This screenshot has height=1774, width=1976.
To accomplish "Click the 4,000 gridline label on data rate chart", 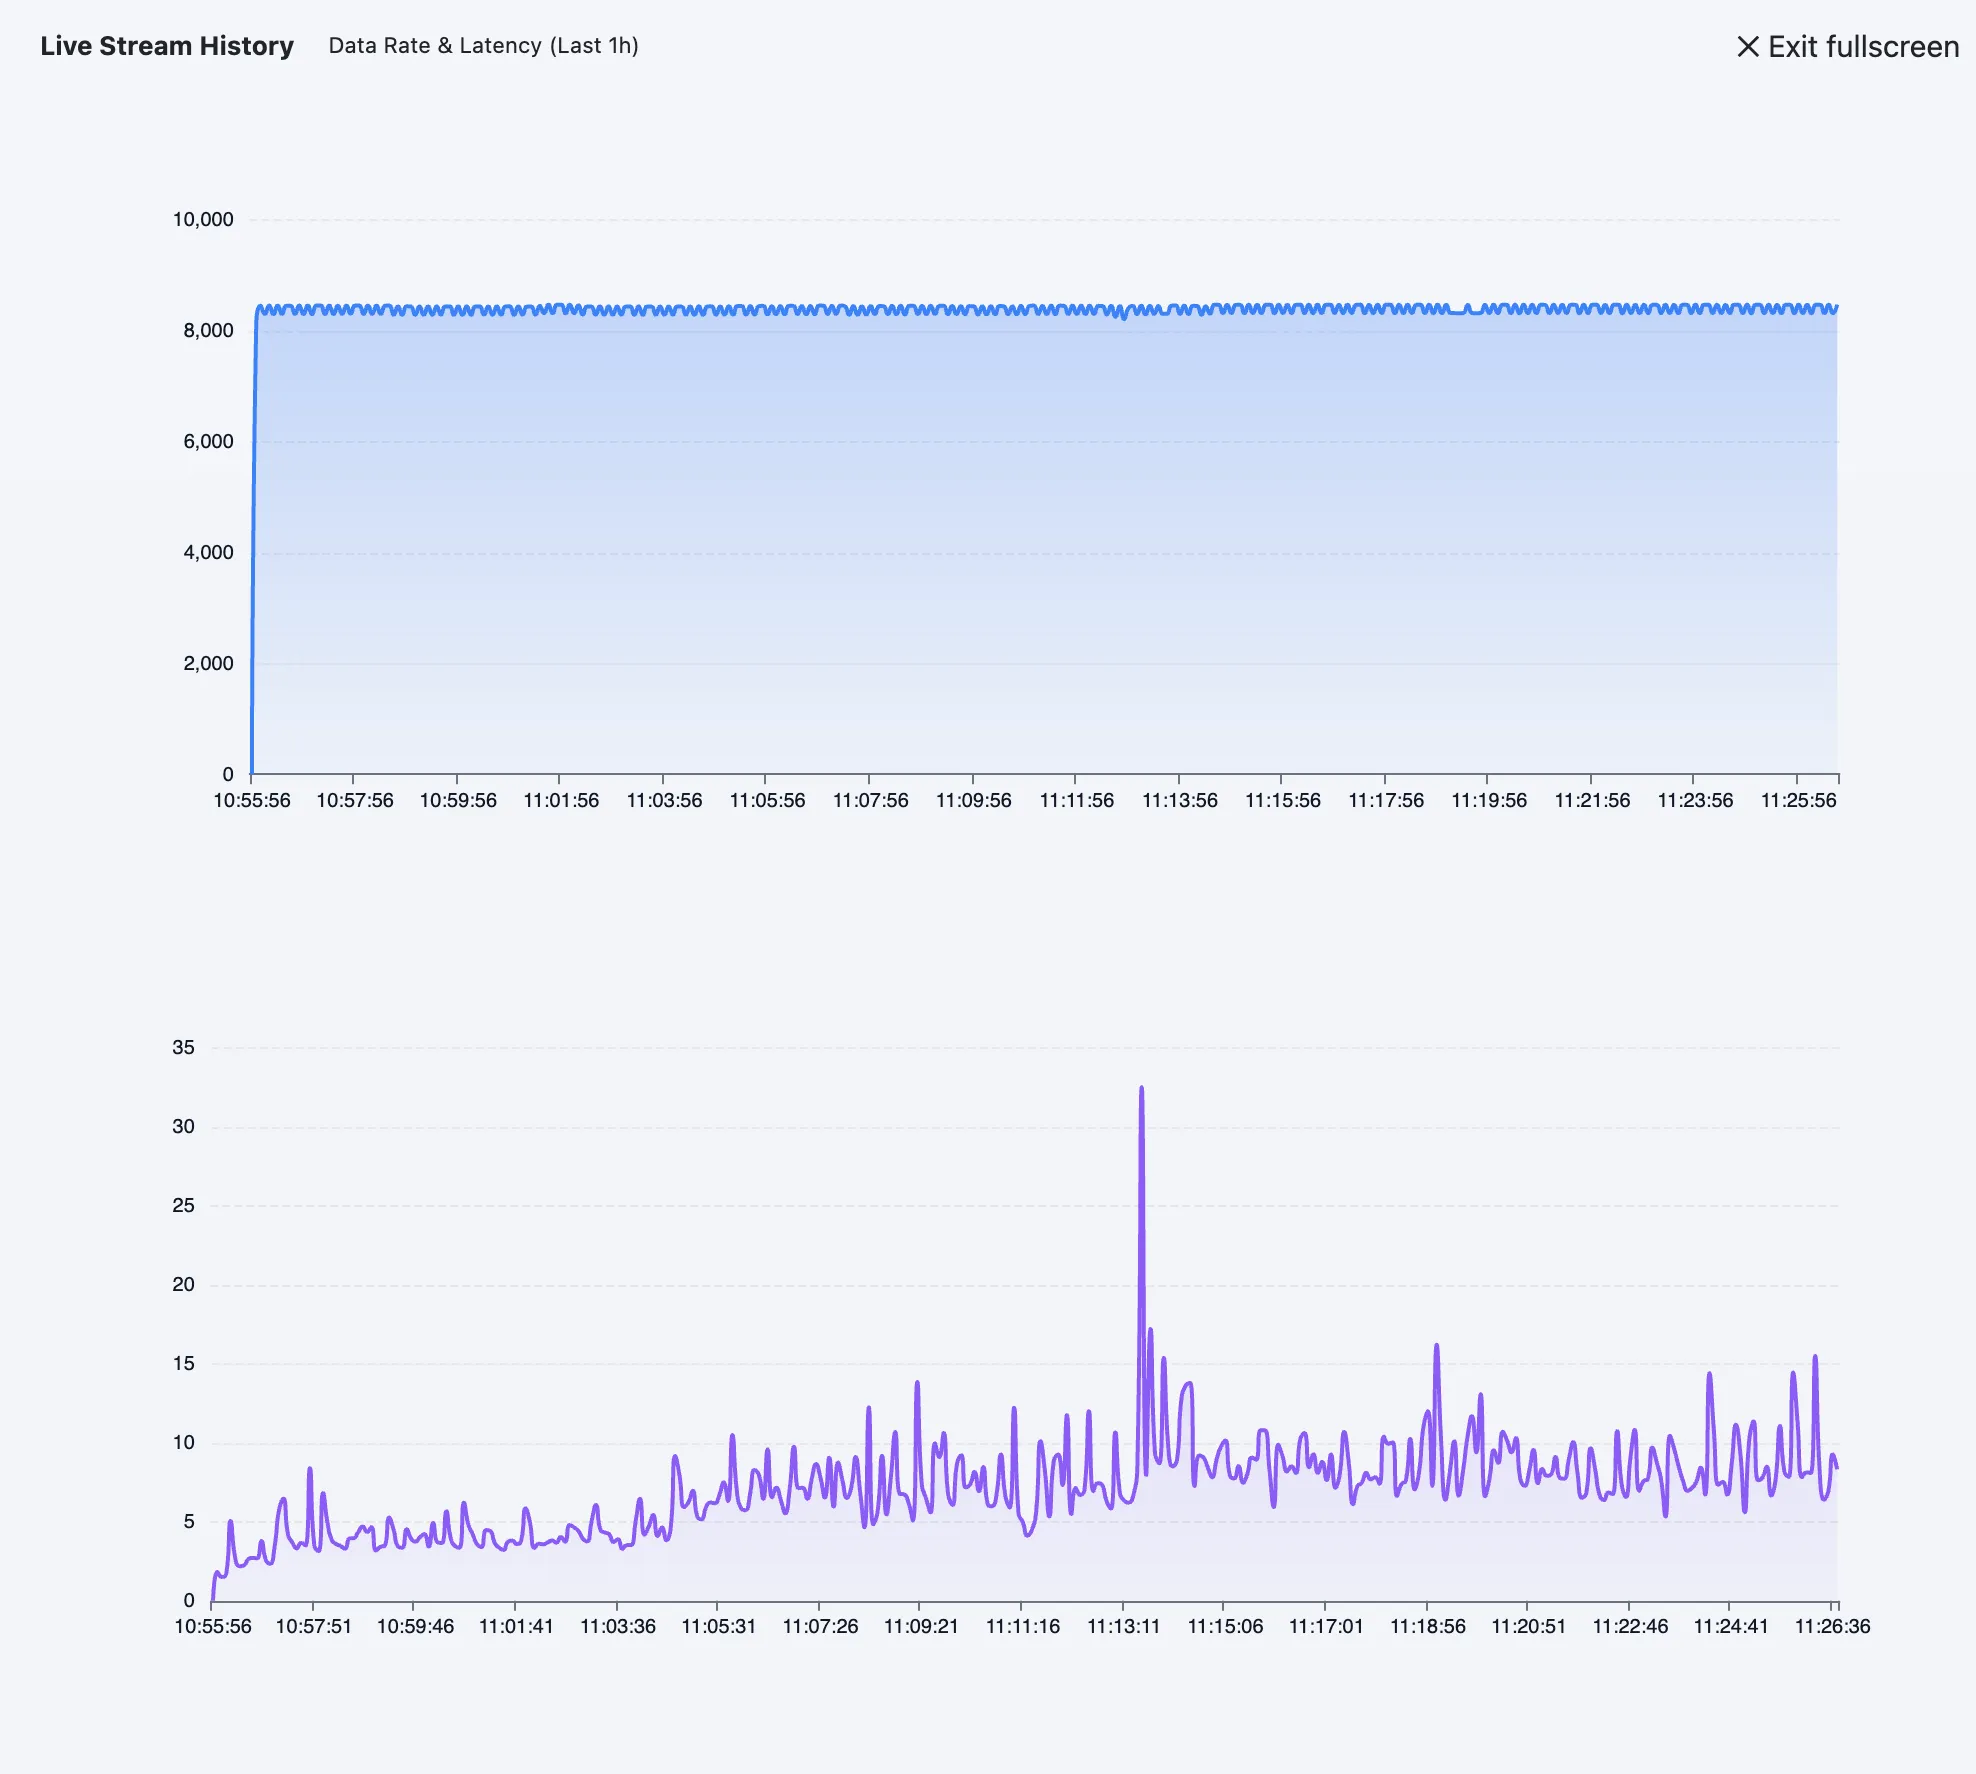I will pos(208,552).
